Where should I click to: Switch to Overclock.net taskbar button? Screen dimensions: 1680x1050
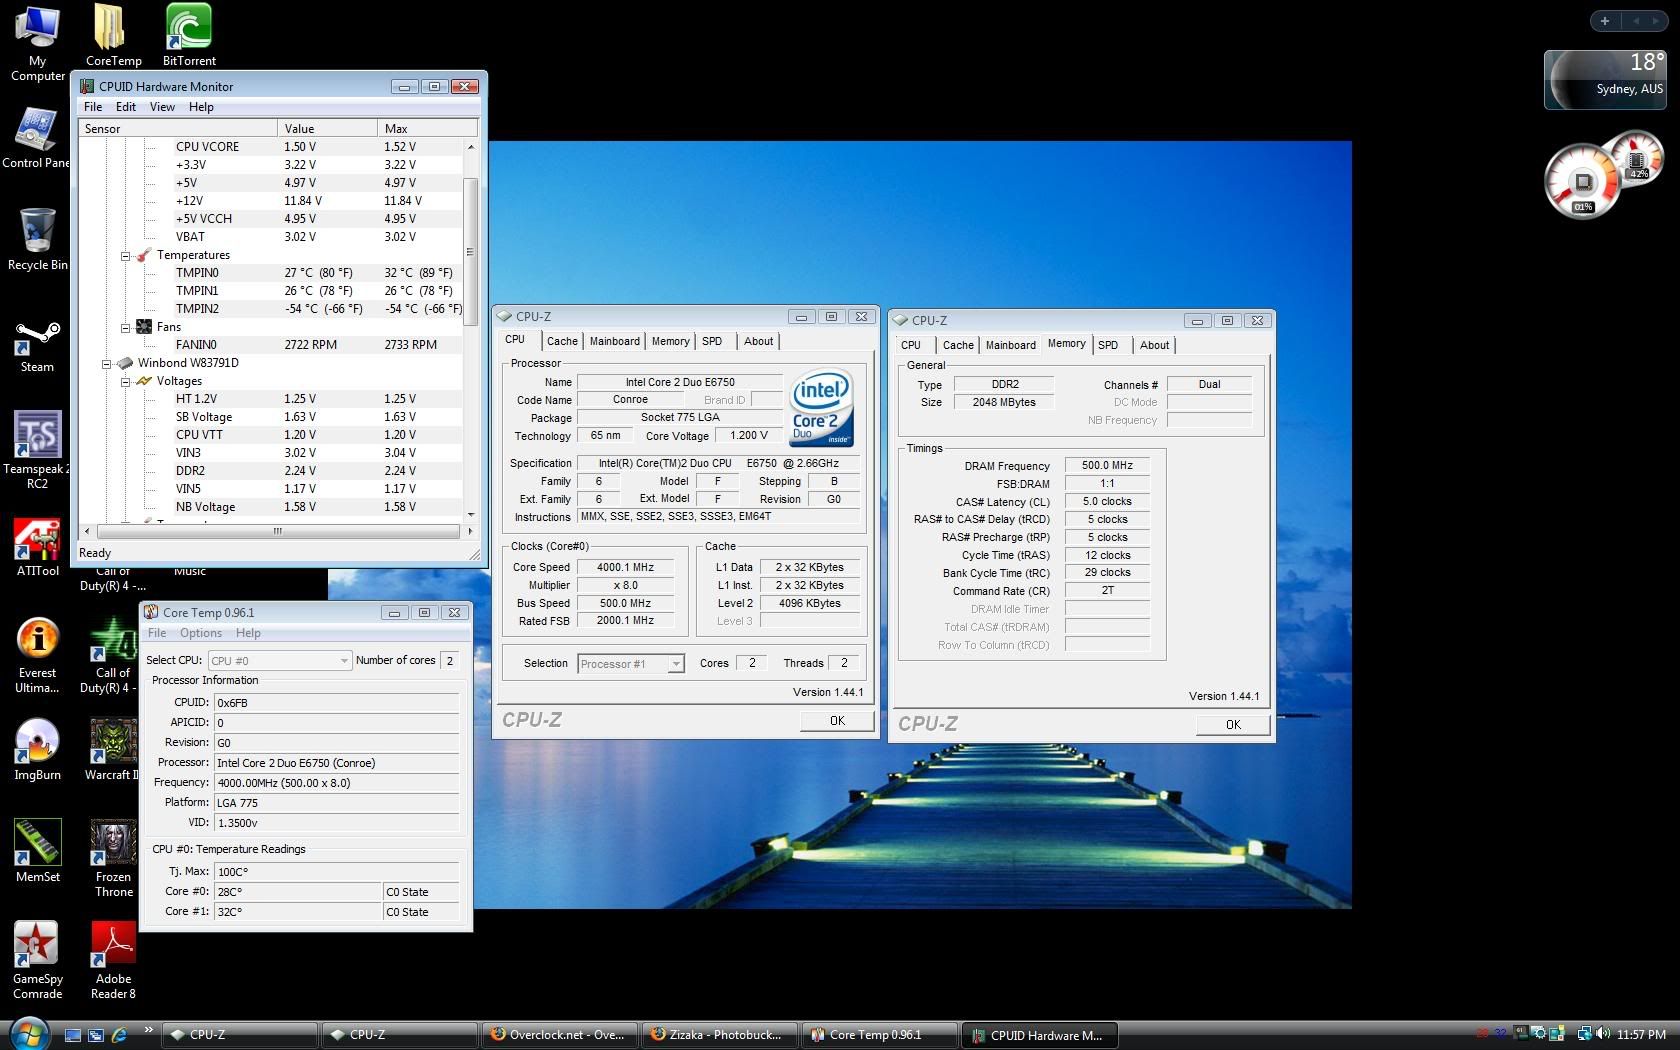coord(559,1035)
